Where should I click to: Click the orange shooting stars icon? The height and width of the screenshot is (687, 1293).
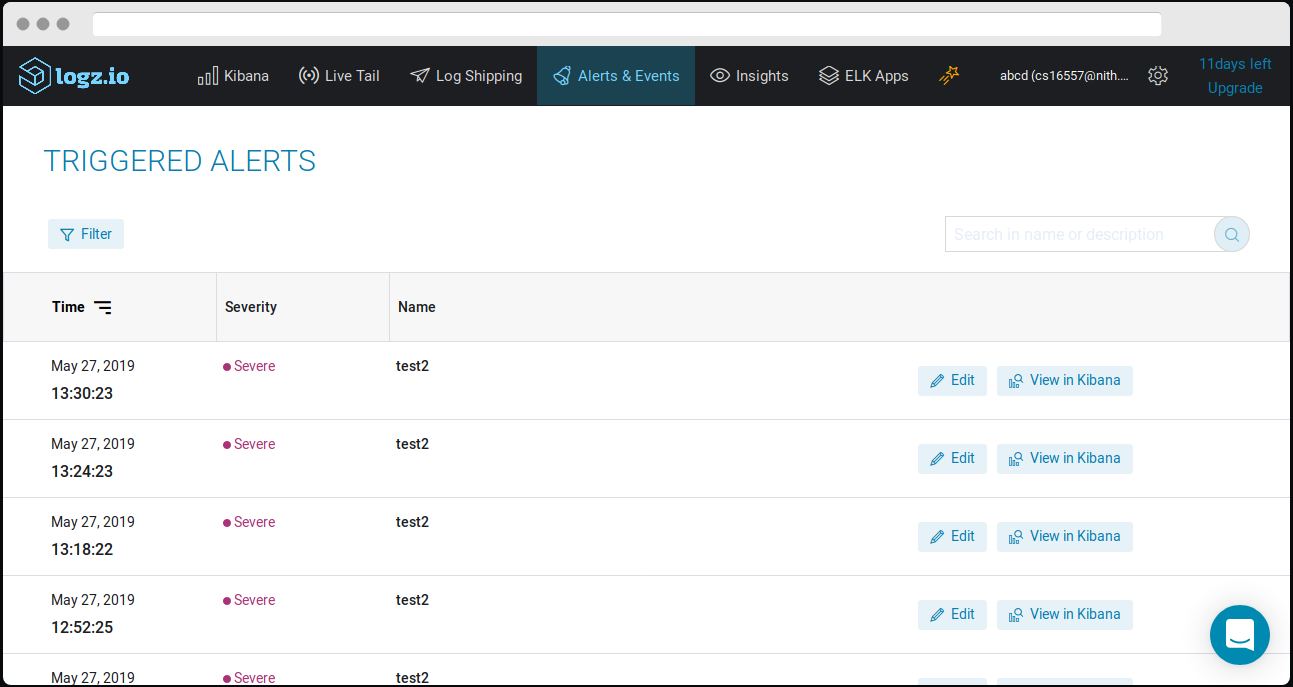click(x=949, y=75)
